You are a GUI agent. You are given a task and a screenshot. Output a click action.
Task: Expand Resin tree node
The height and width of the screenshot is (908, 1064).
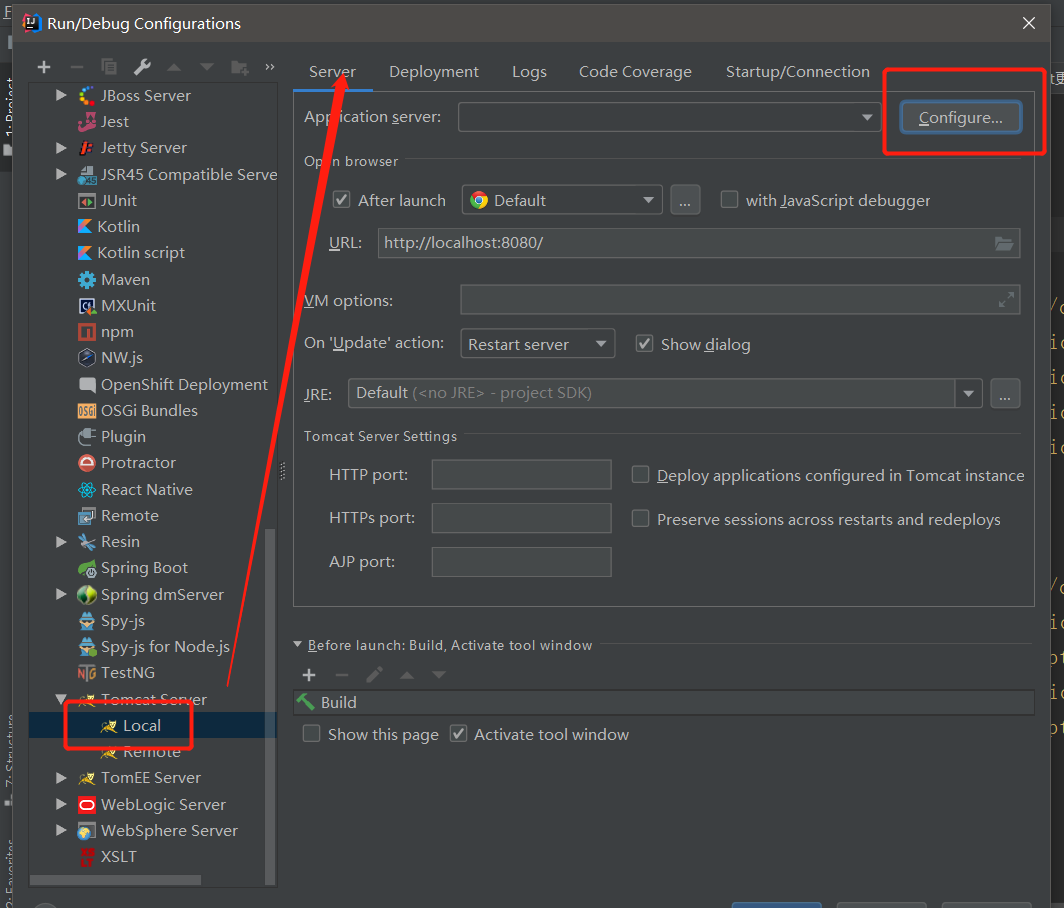tap(61, 542)
